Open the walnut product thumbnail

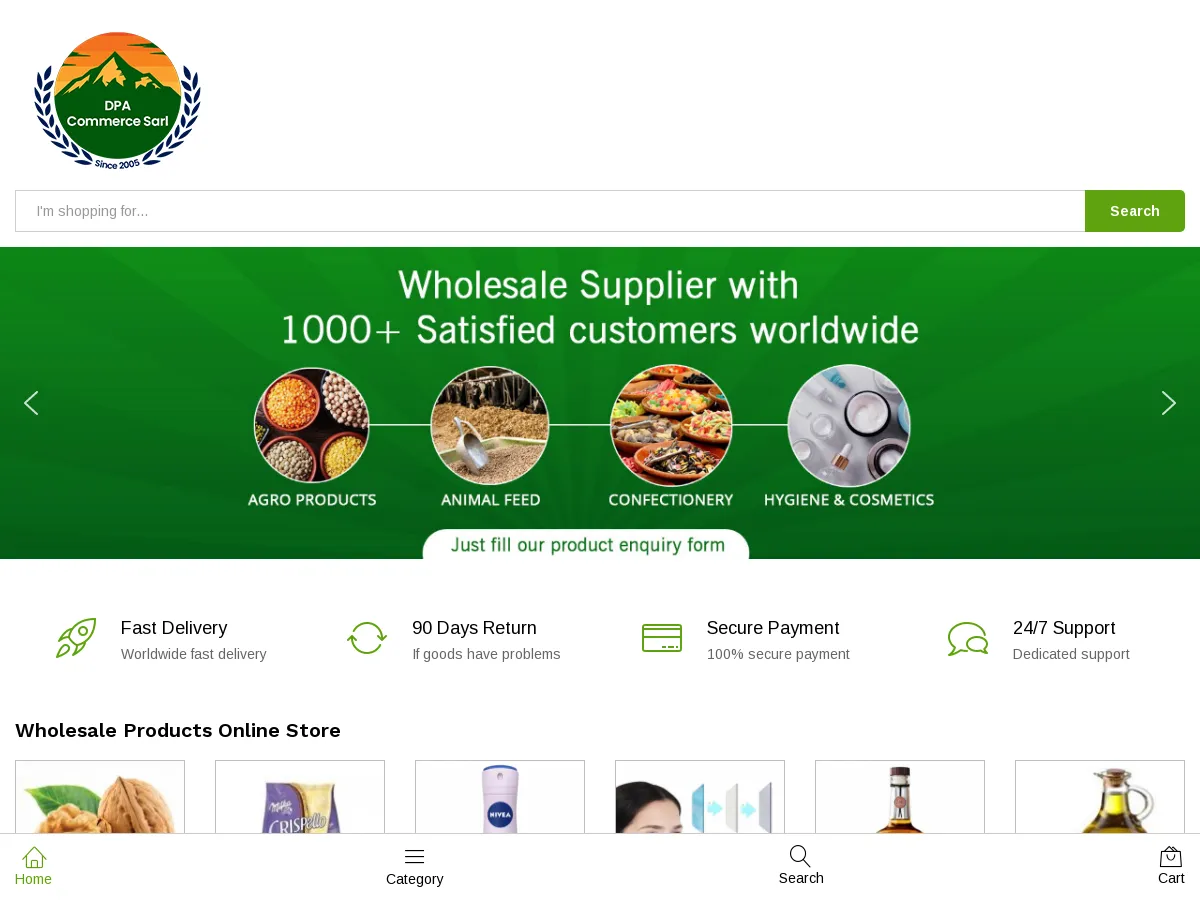point(100,797)
